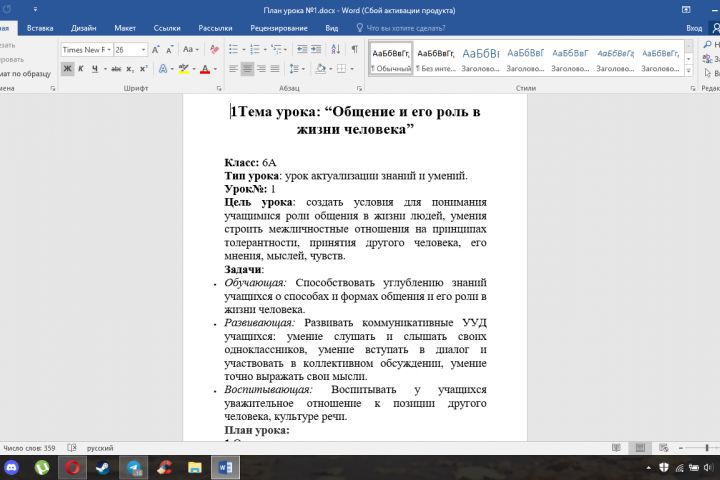The height and width of the screenshot is (480, 720).
Task: Open File Explorer from taskbar
Action: click(x=195, y=468)
